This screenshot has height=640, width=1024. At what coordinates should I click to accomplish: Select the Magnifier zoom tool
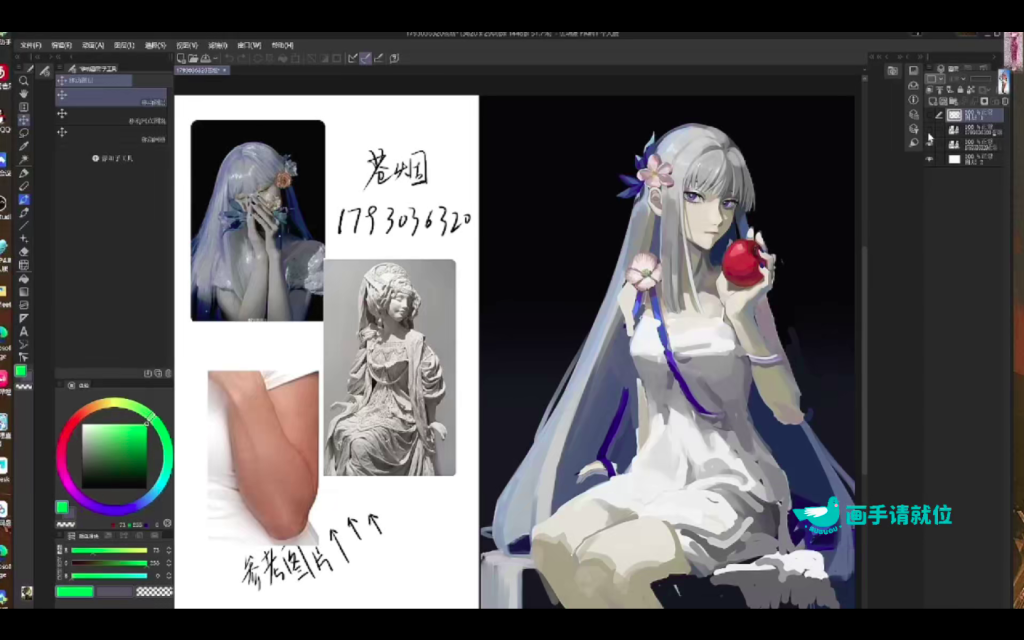(x=24, y=81)
